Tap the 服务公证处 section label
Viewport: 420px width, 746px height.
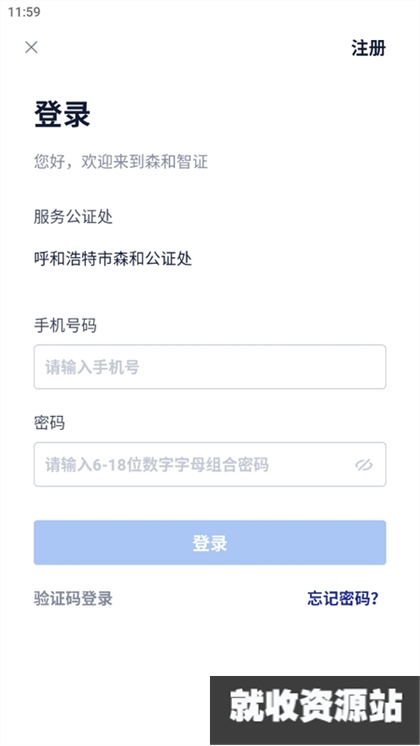coord(73,217)
